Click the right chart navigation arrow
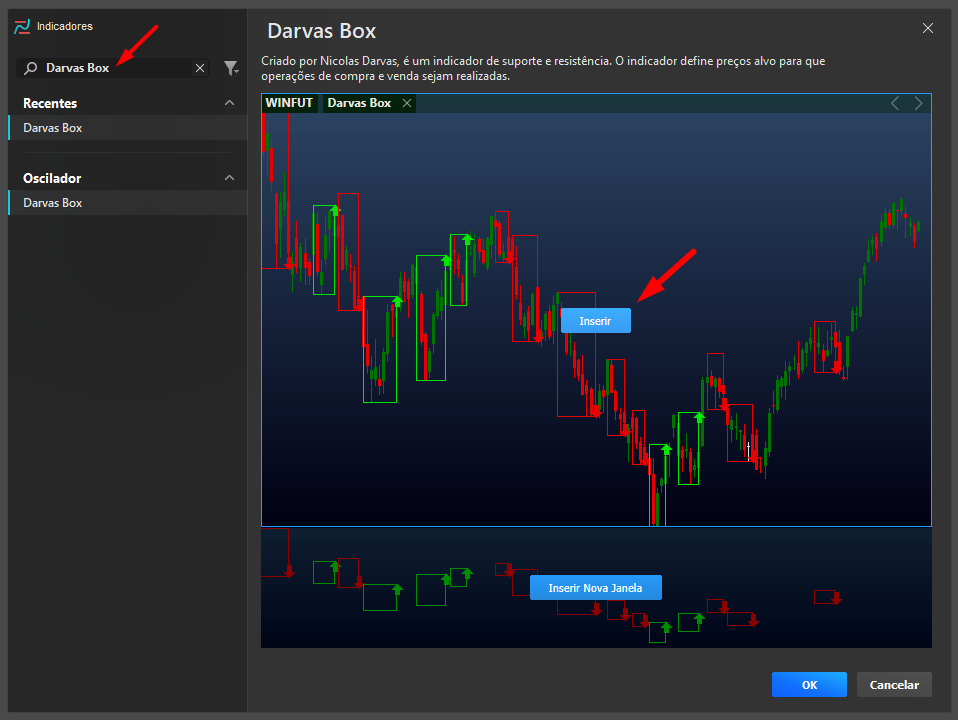Screen dimensions: 958x720 (x=919, y=102)
